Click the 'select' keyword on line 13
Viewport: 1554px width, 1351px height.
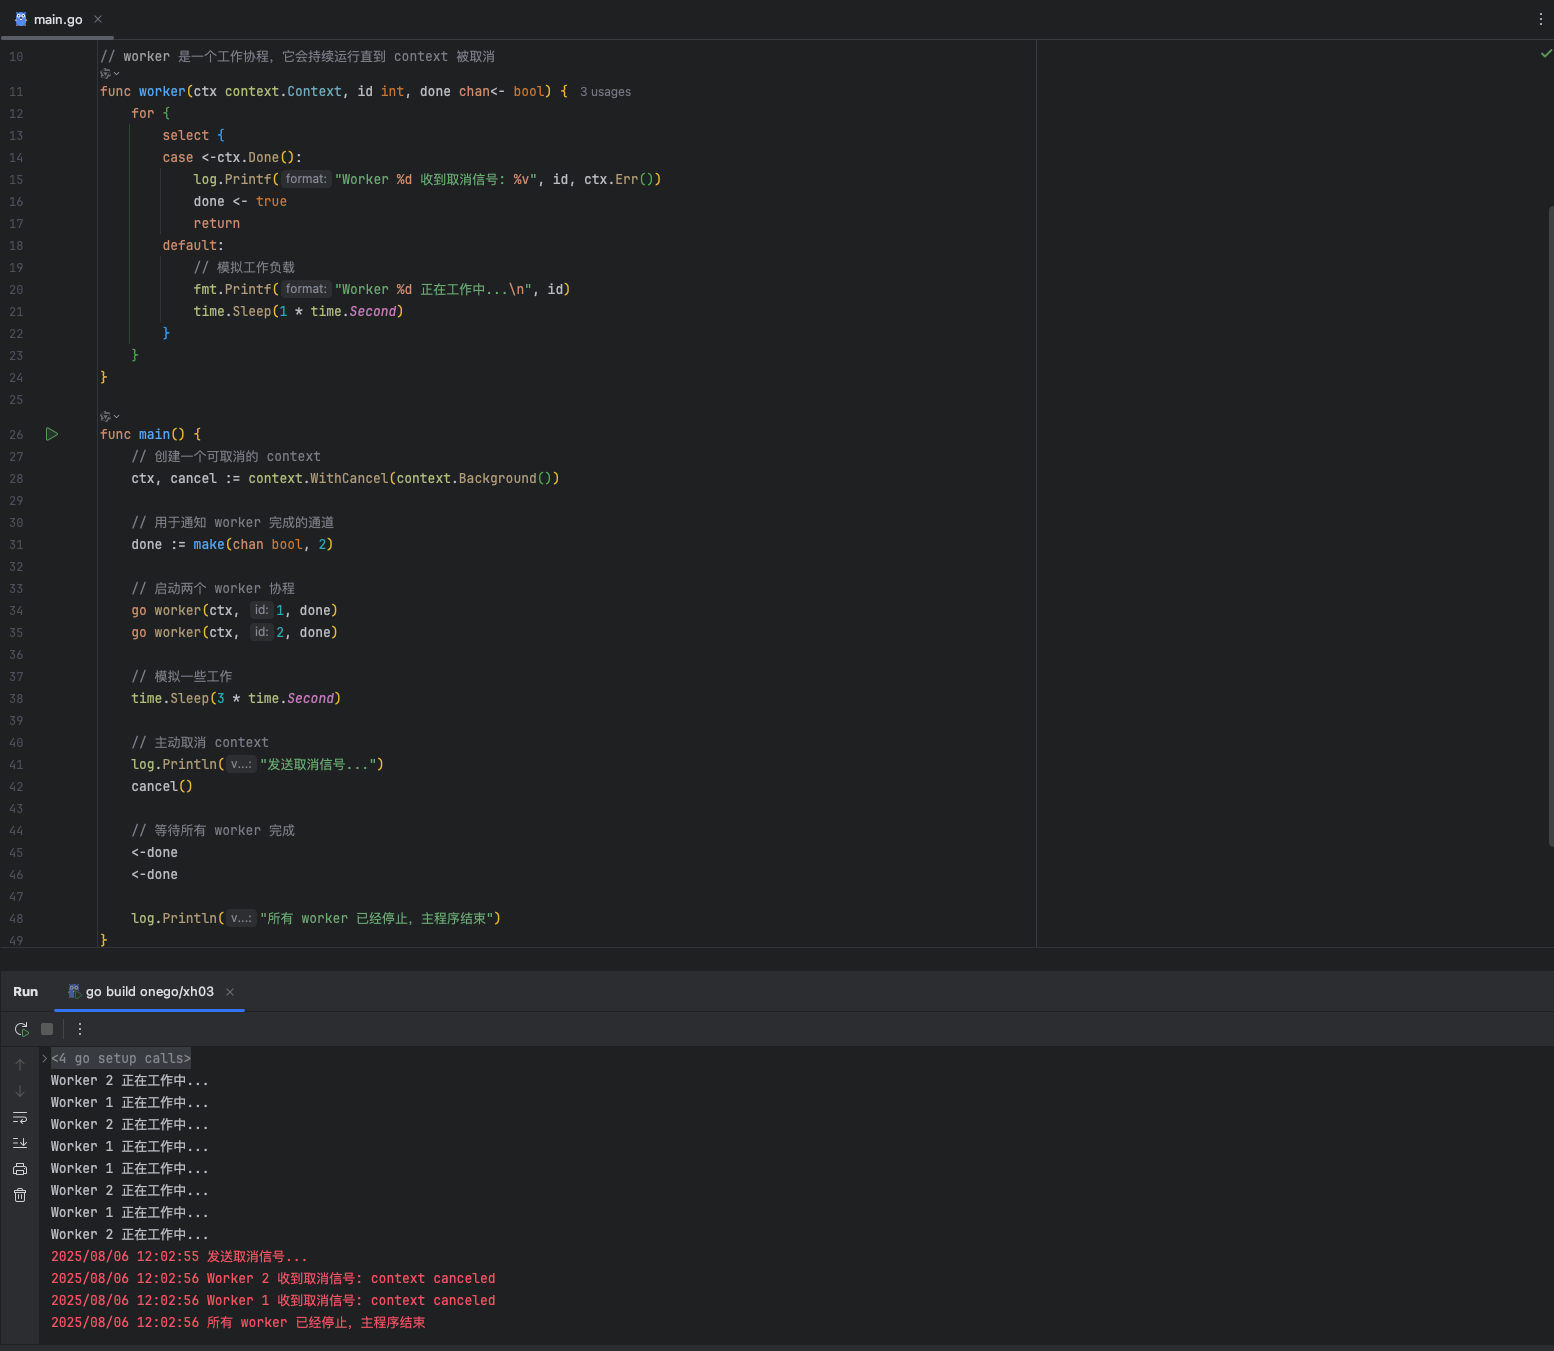[x=186, y=136]
